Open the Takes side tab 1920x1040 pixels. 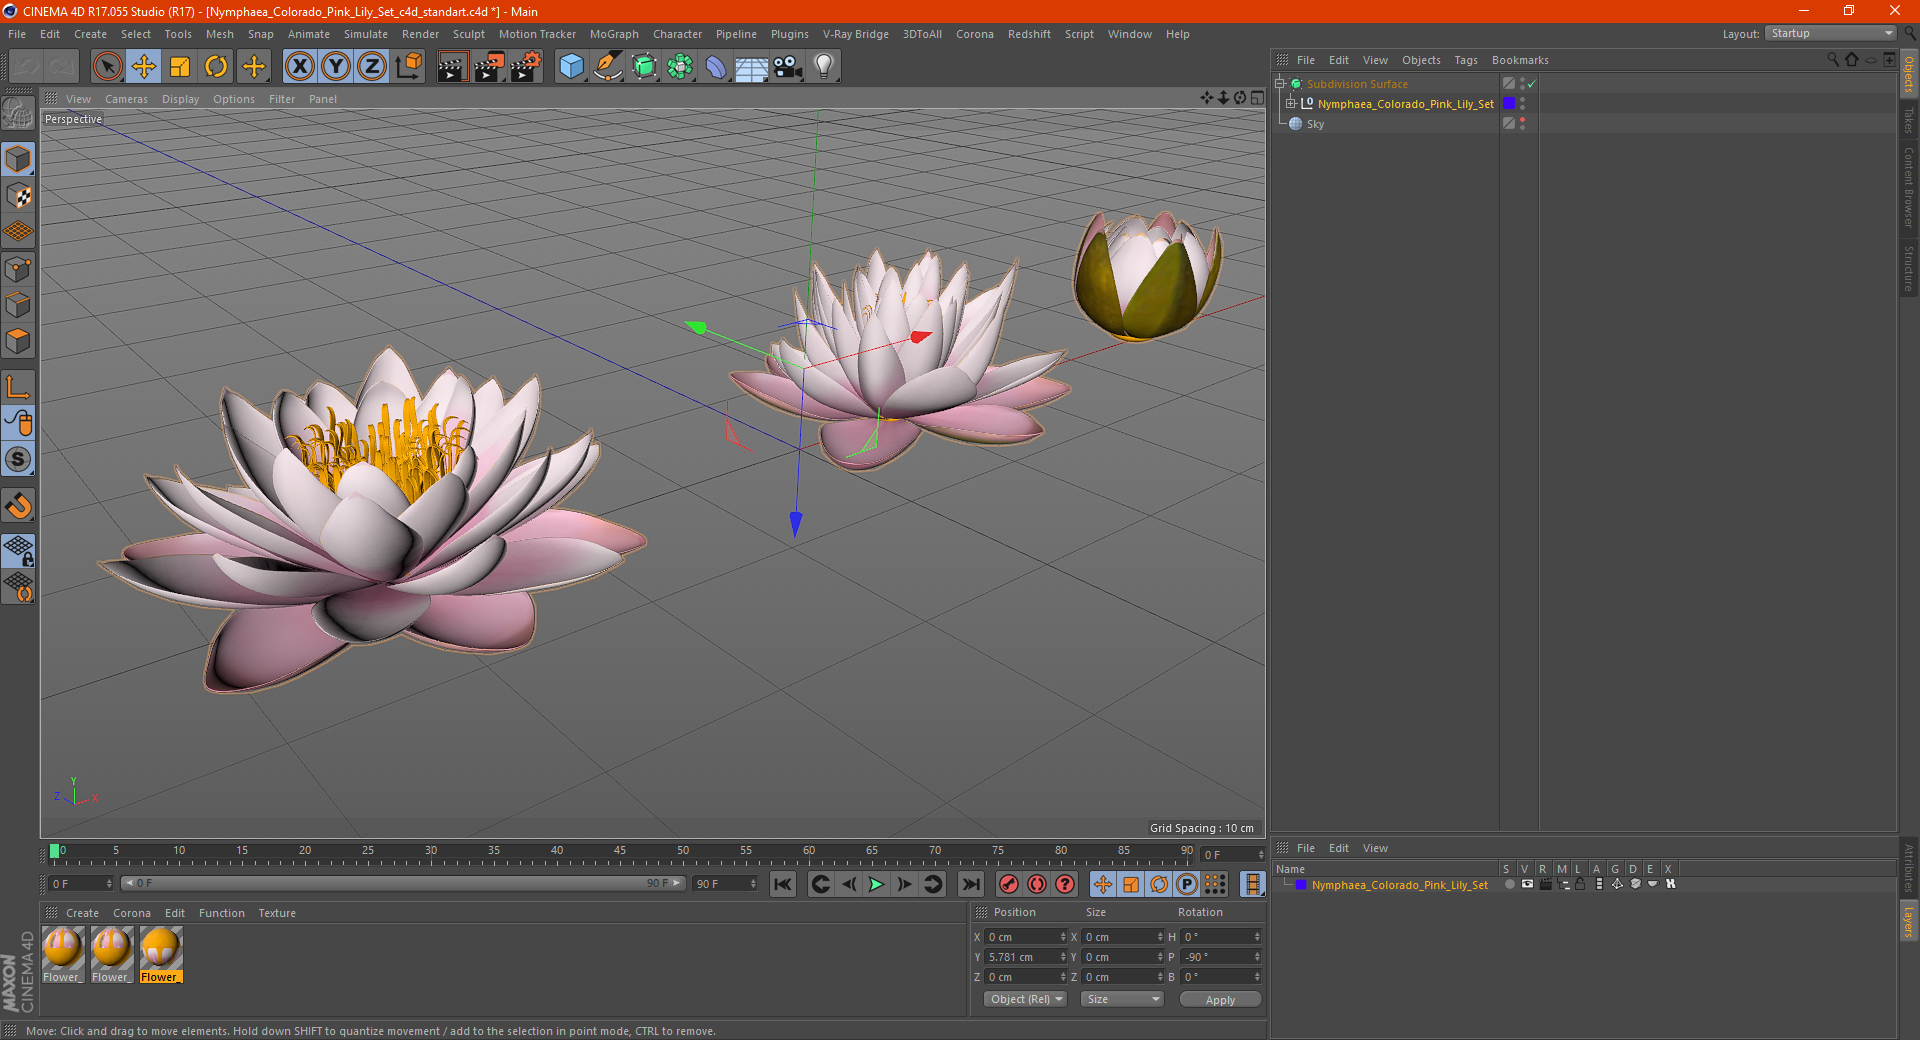1908,120
